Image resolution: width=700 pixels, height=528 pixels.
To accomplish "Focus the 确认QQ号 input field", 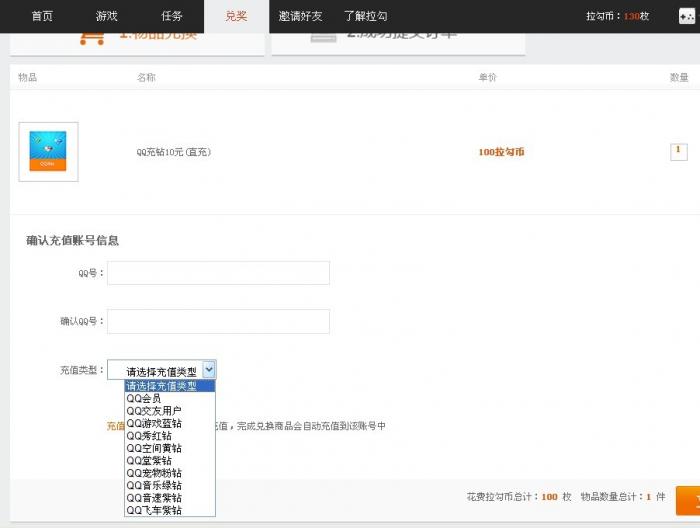I will [218, 321].
